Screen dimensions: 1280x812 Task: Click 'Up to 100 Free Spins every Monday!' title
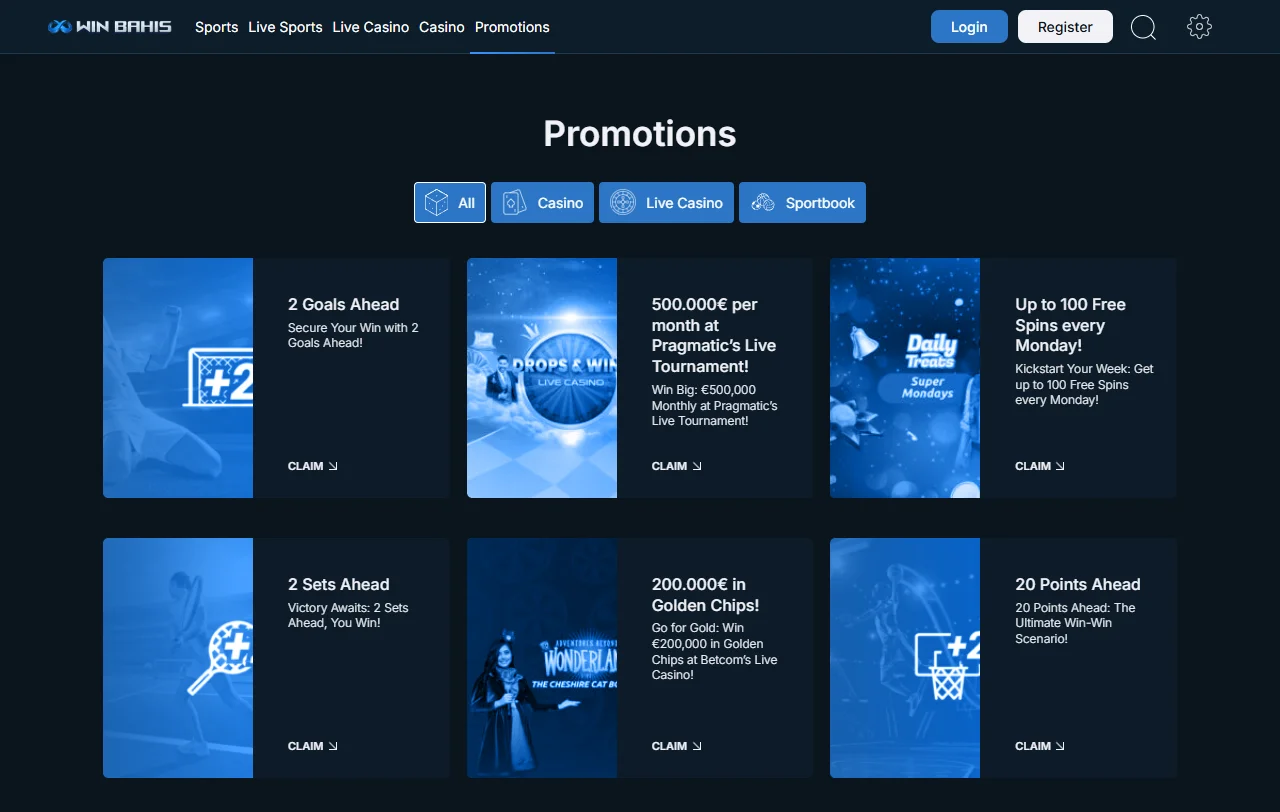pyautogui.click(x=1070, y=325)
